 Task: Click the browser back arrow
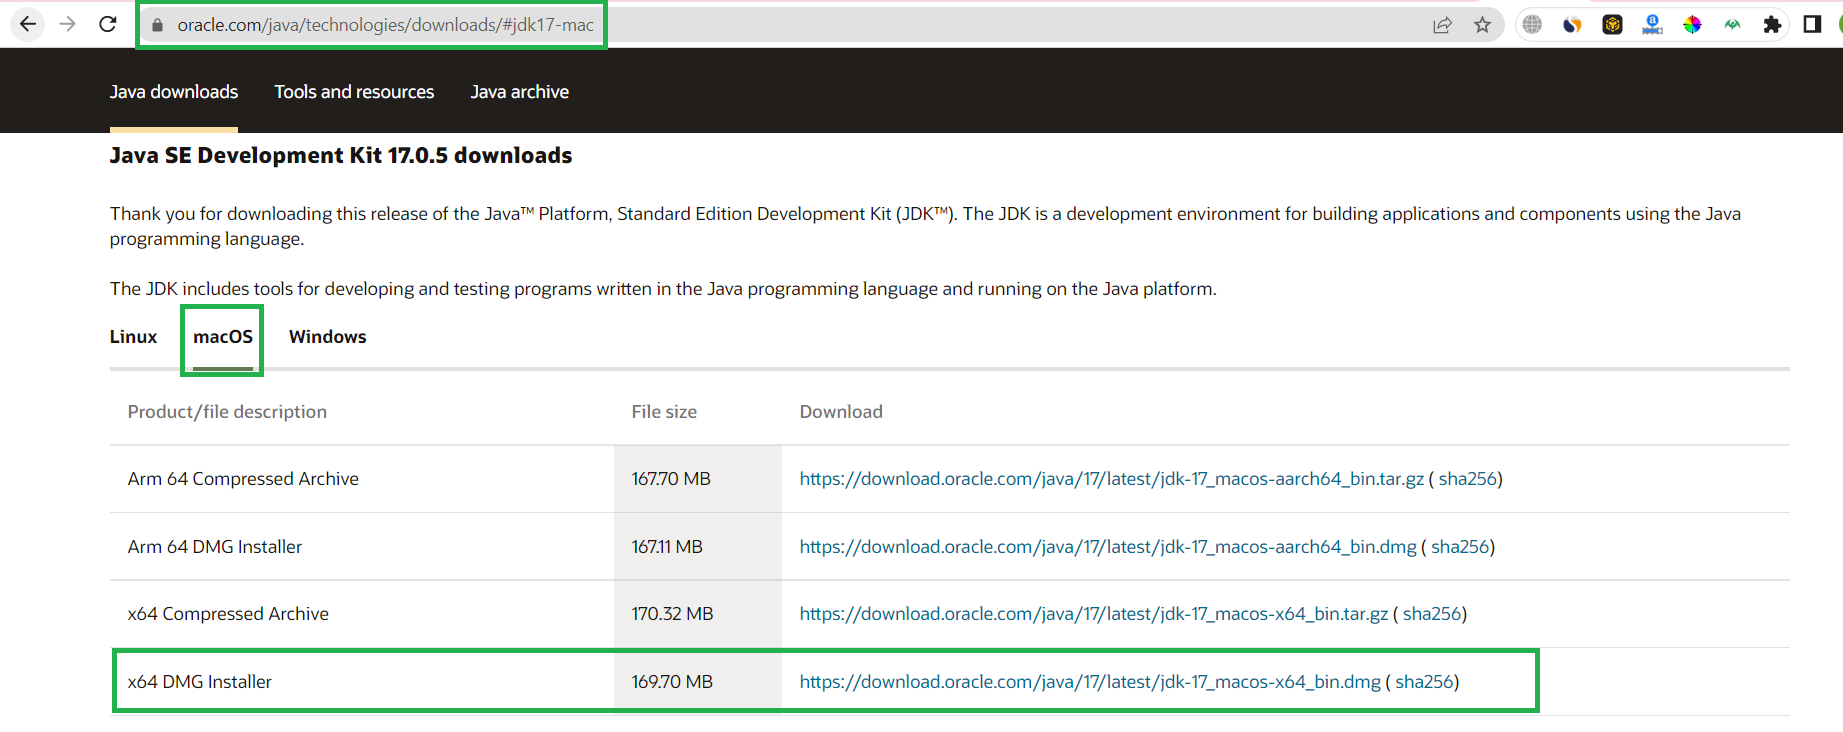coord(28,24)
